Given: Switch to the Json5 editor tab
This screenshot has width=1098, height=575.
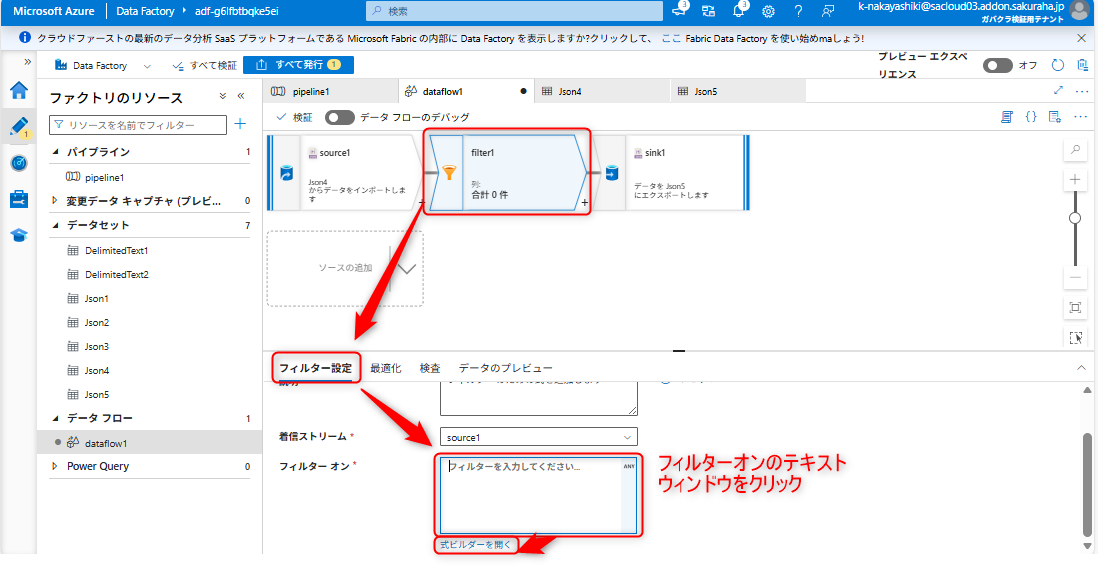Looking at the screenshot, I should 737,91.
